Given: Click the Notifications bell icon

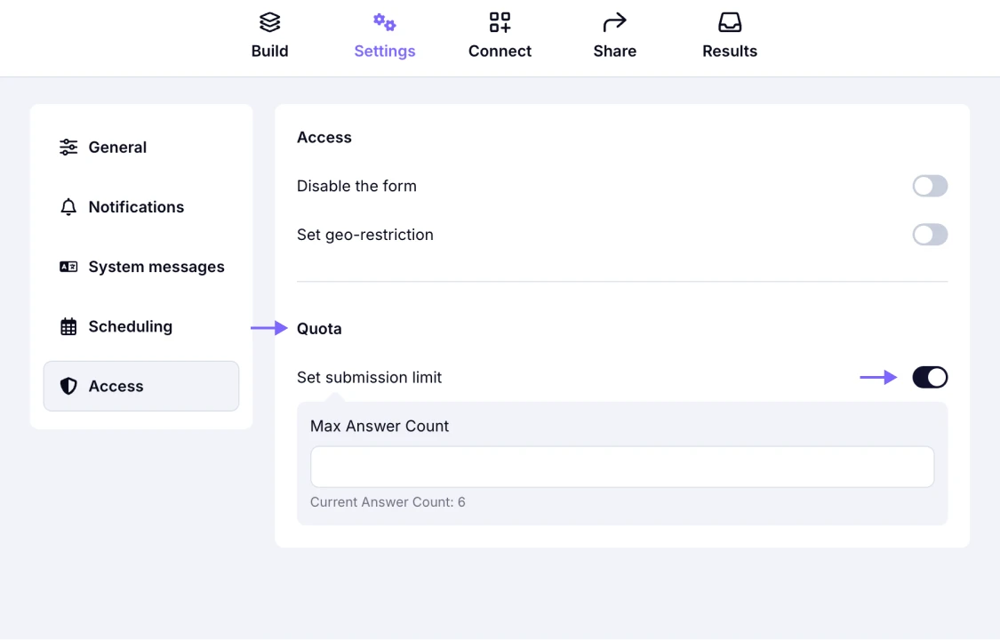Looking at the screenshot, I should (68, 206).
